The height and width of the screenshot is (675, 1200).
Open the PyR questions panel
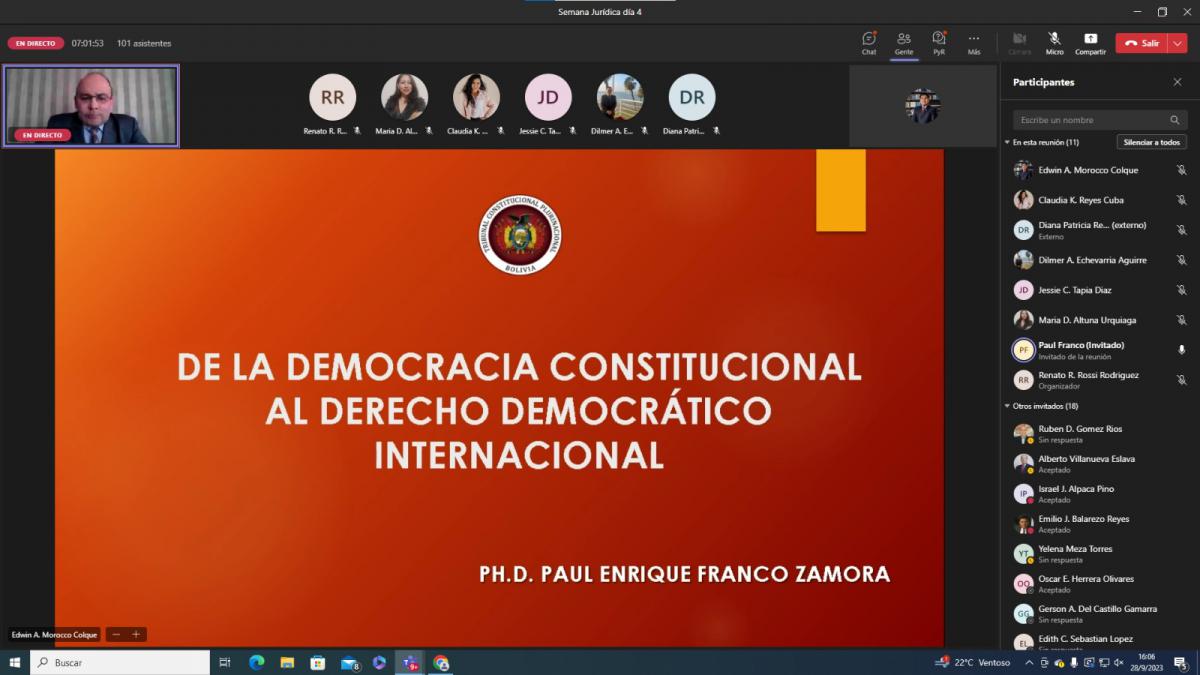click(939, 42)
